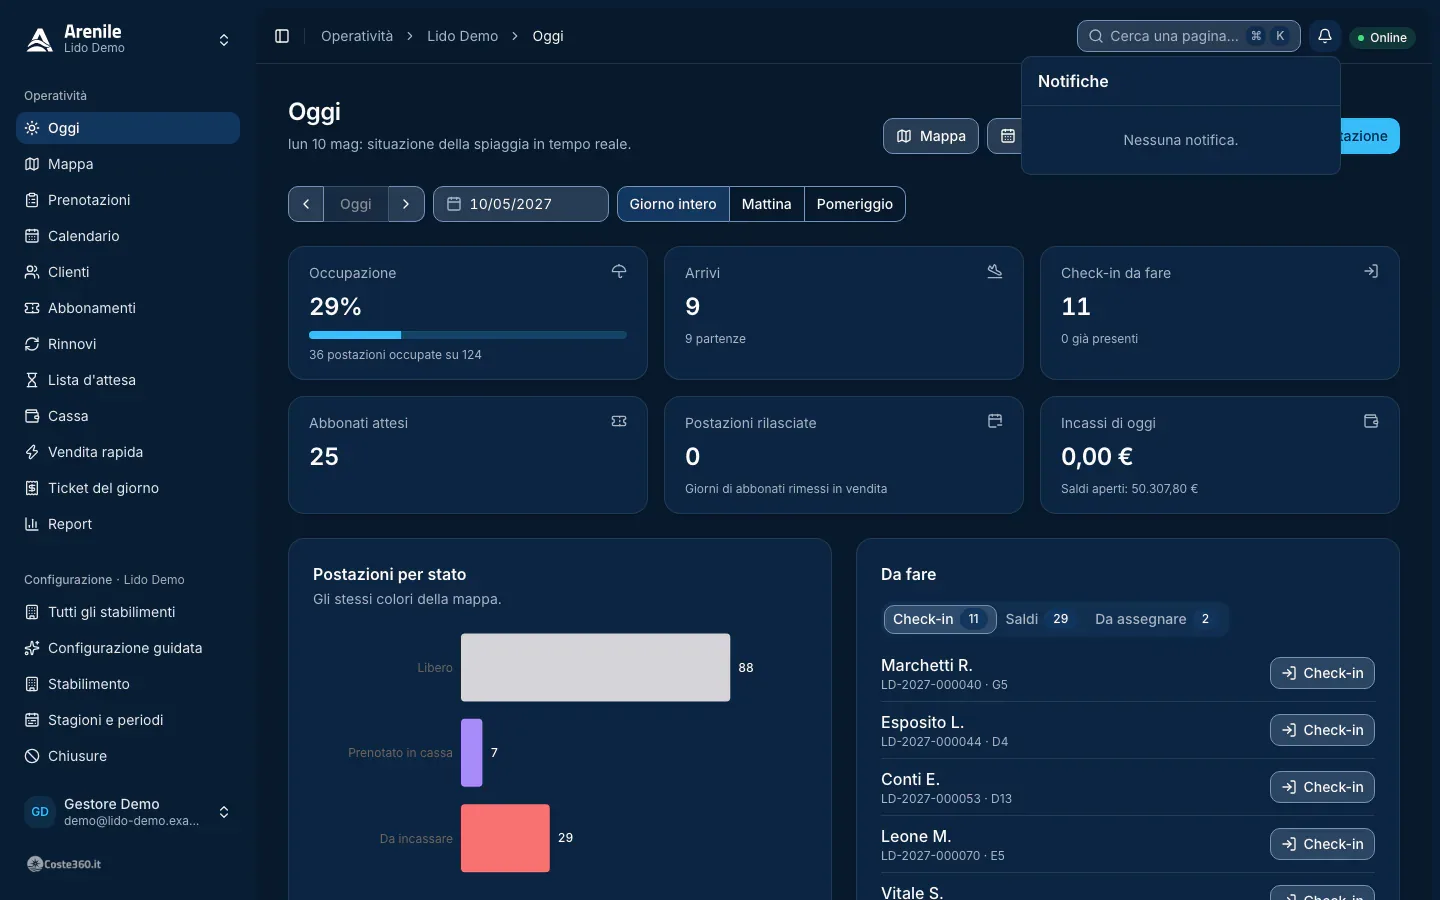1440x900 pixels.
Task: Open Cassa in the sidebar
Action: [128, 416]
